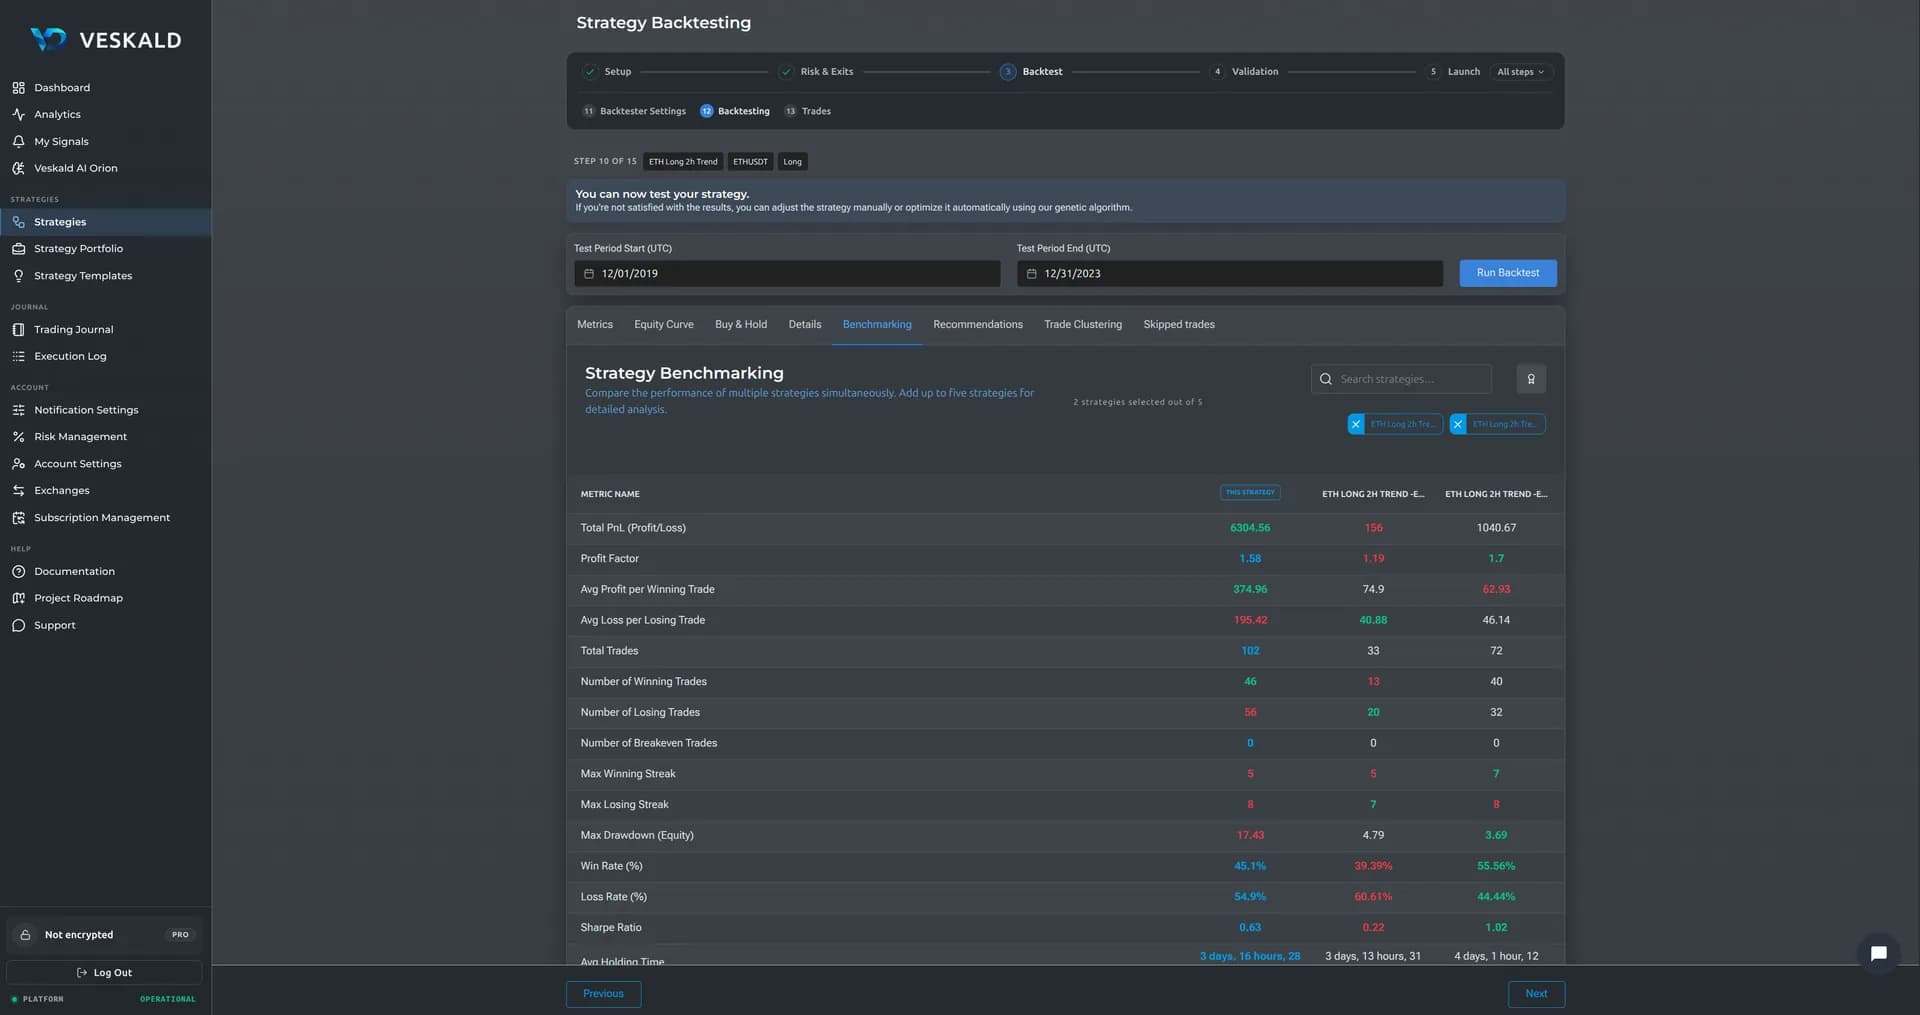Click the Total Trades value 102
1920x1015 pixels.
tap(1250, 651)
